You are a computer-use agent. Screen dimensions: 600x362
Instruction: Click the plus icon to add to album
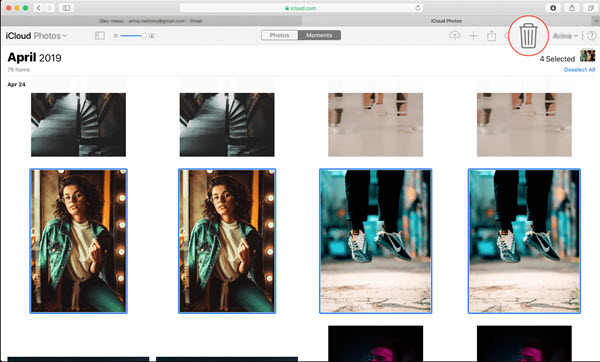473,36
